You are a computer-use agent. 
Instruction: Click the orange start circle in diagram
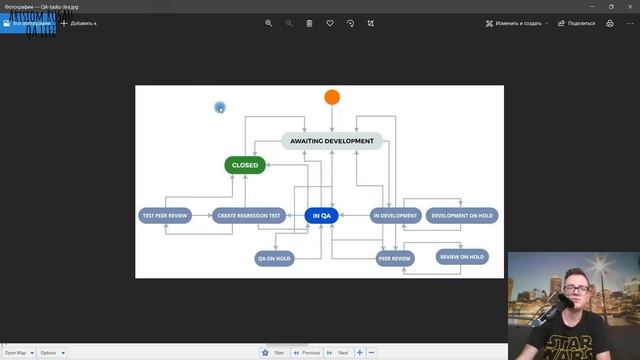332,97
